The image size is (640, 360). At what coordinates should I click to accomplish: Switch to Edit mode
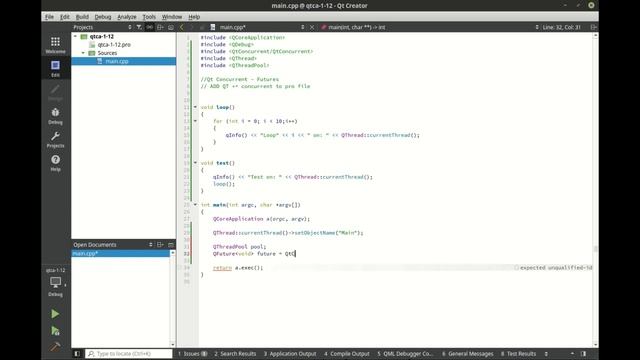coord(56,68)
